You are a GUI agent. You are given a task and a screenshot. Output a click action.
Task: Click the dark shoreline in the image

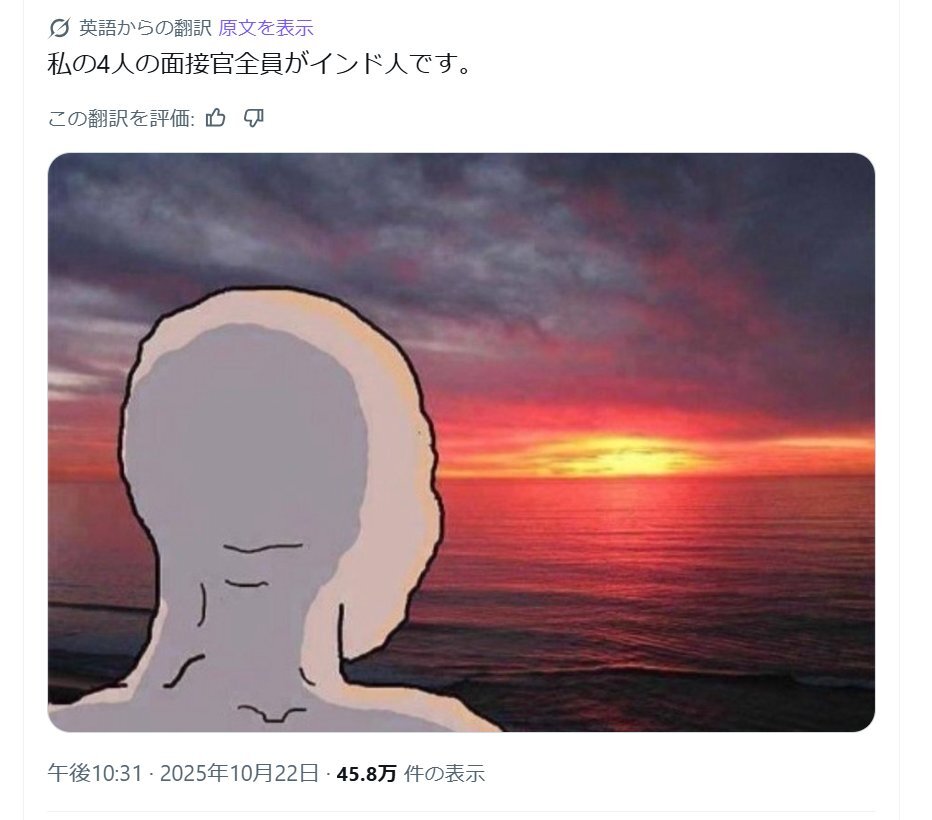(684, 701)
